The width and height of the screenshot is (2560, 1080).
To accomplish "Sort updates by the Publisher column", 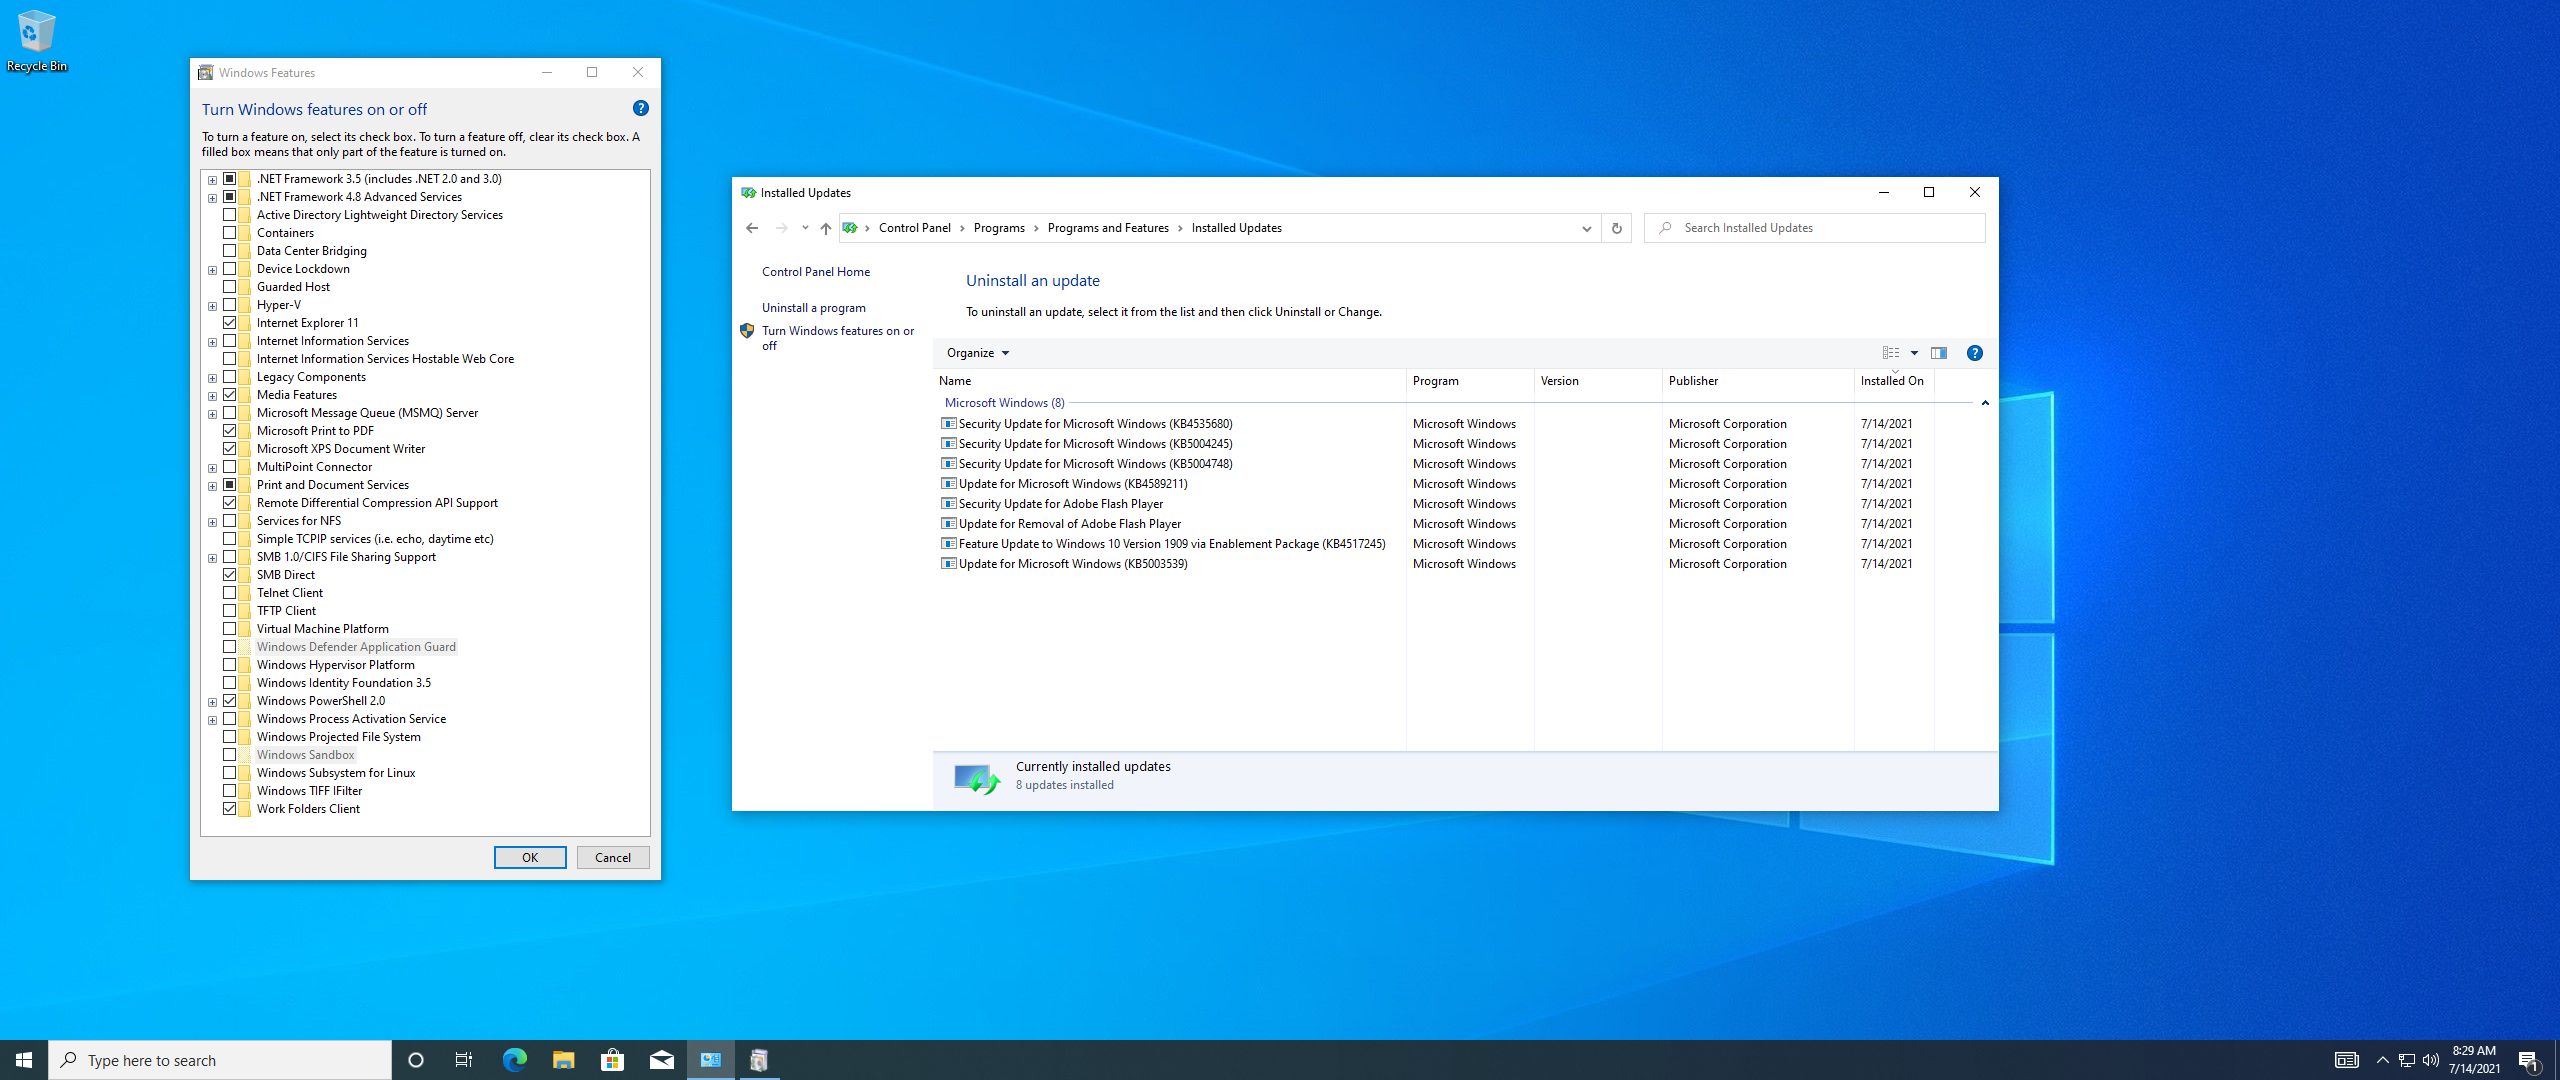I will tap(1758, 381).
